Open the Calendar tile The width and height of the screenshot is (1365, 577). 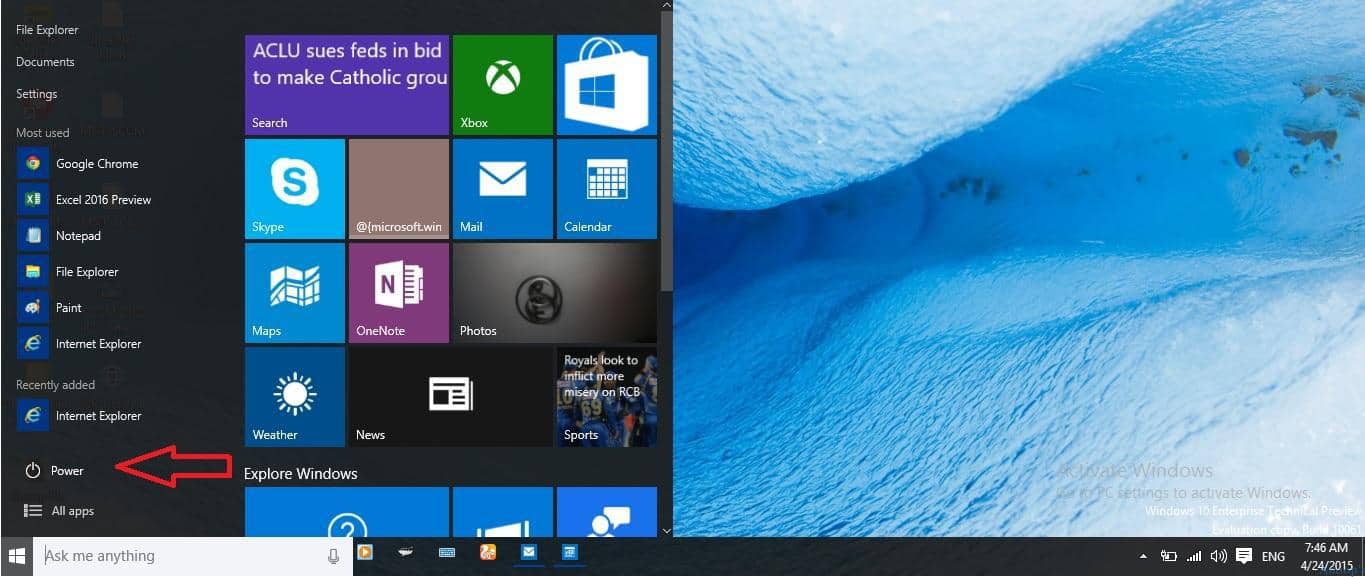point(606,189)
